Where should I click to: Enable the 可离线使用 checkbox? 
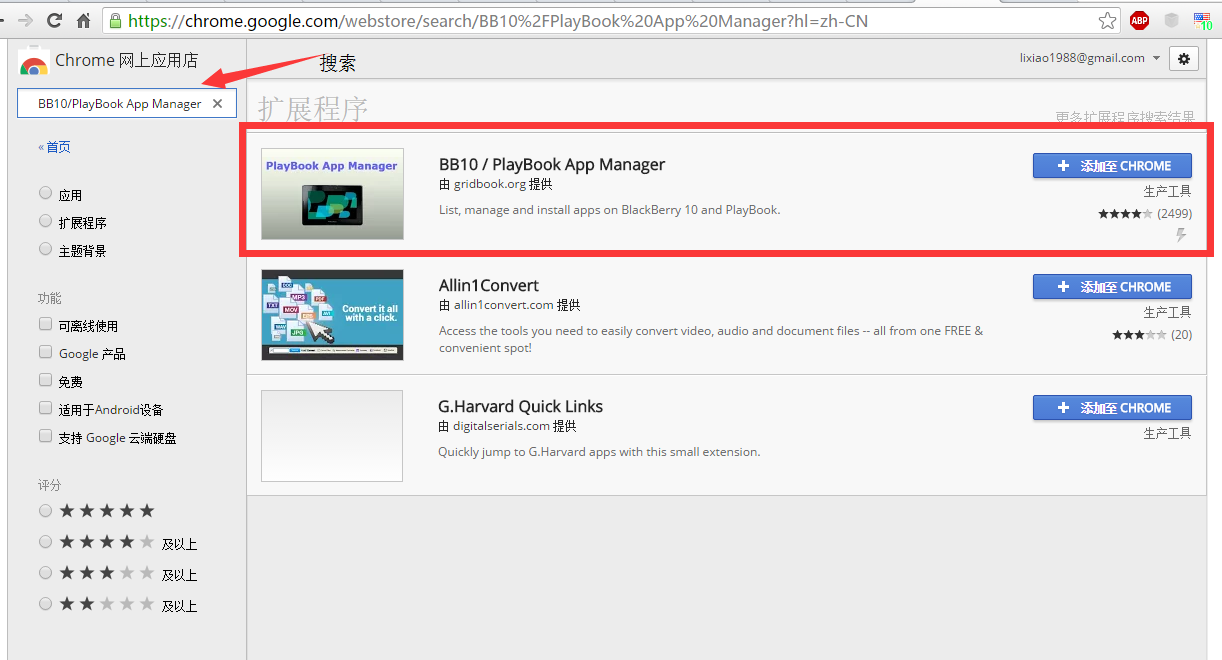[45, 324]
